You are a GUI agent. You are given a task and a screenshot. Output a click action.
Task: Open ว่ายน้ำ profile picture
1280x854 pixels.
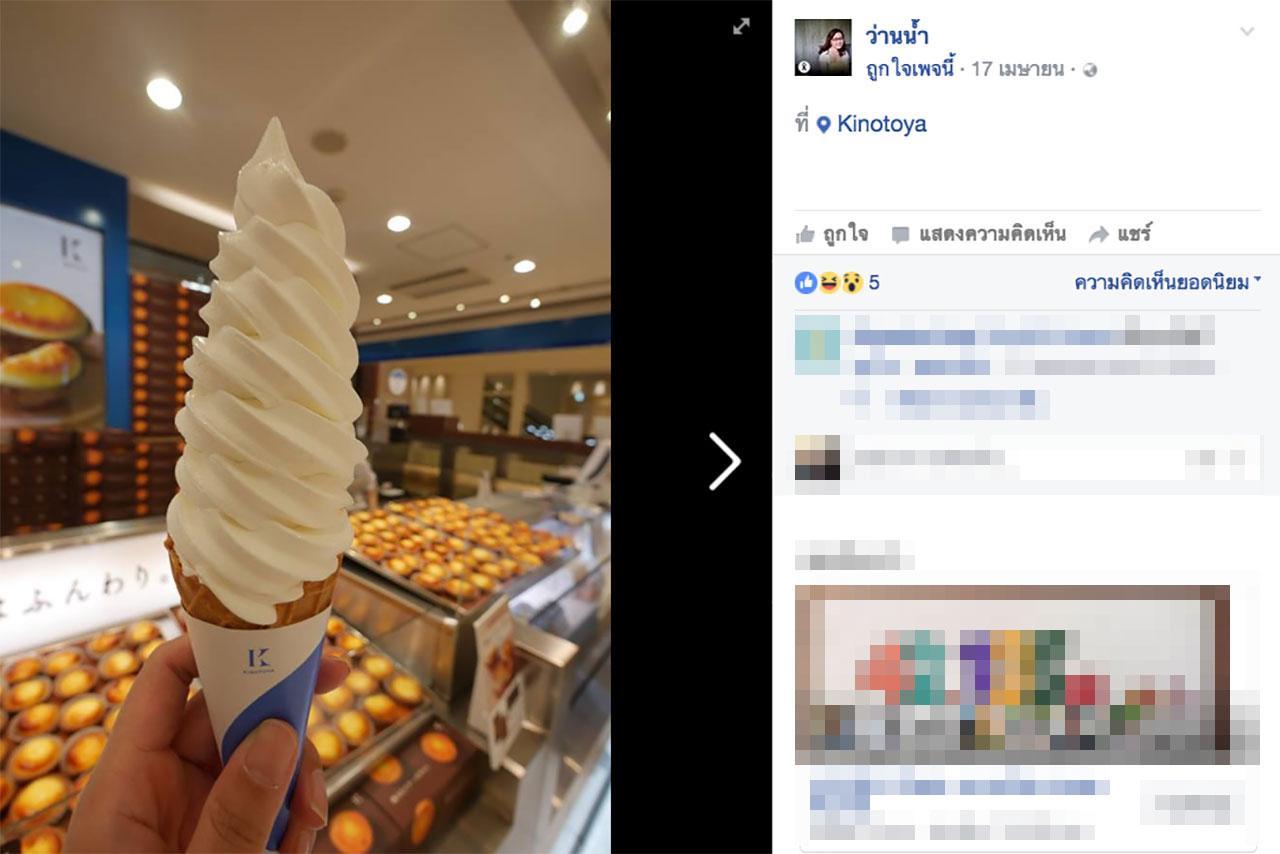(x=823, y=48)
